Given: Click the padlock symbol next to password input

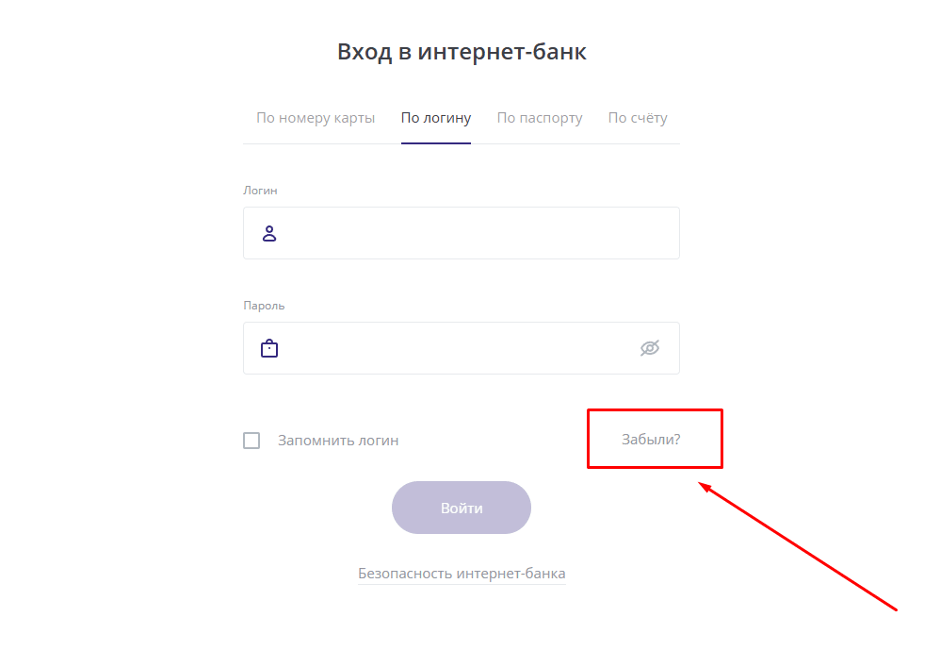Looking at the screenshot, I should point(268,348).
